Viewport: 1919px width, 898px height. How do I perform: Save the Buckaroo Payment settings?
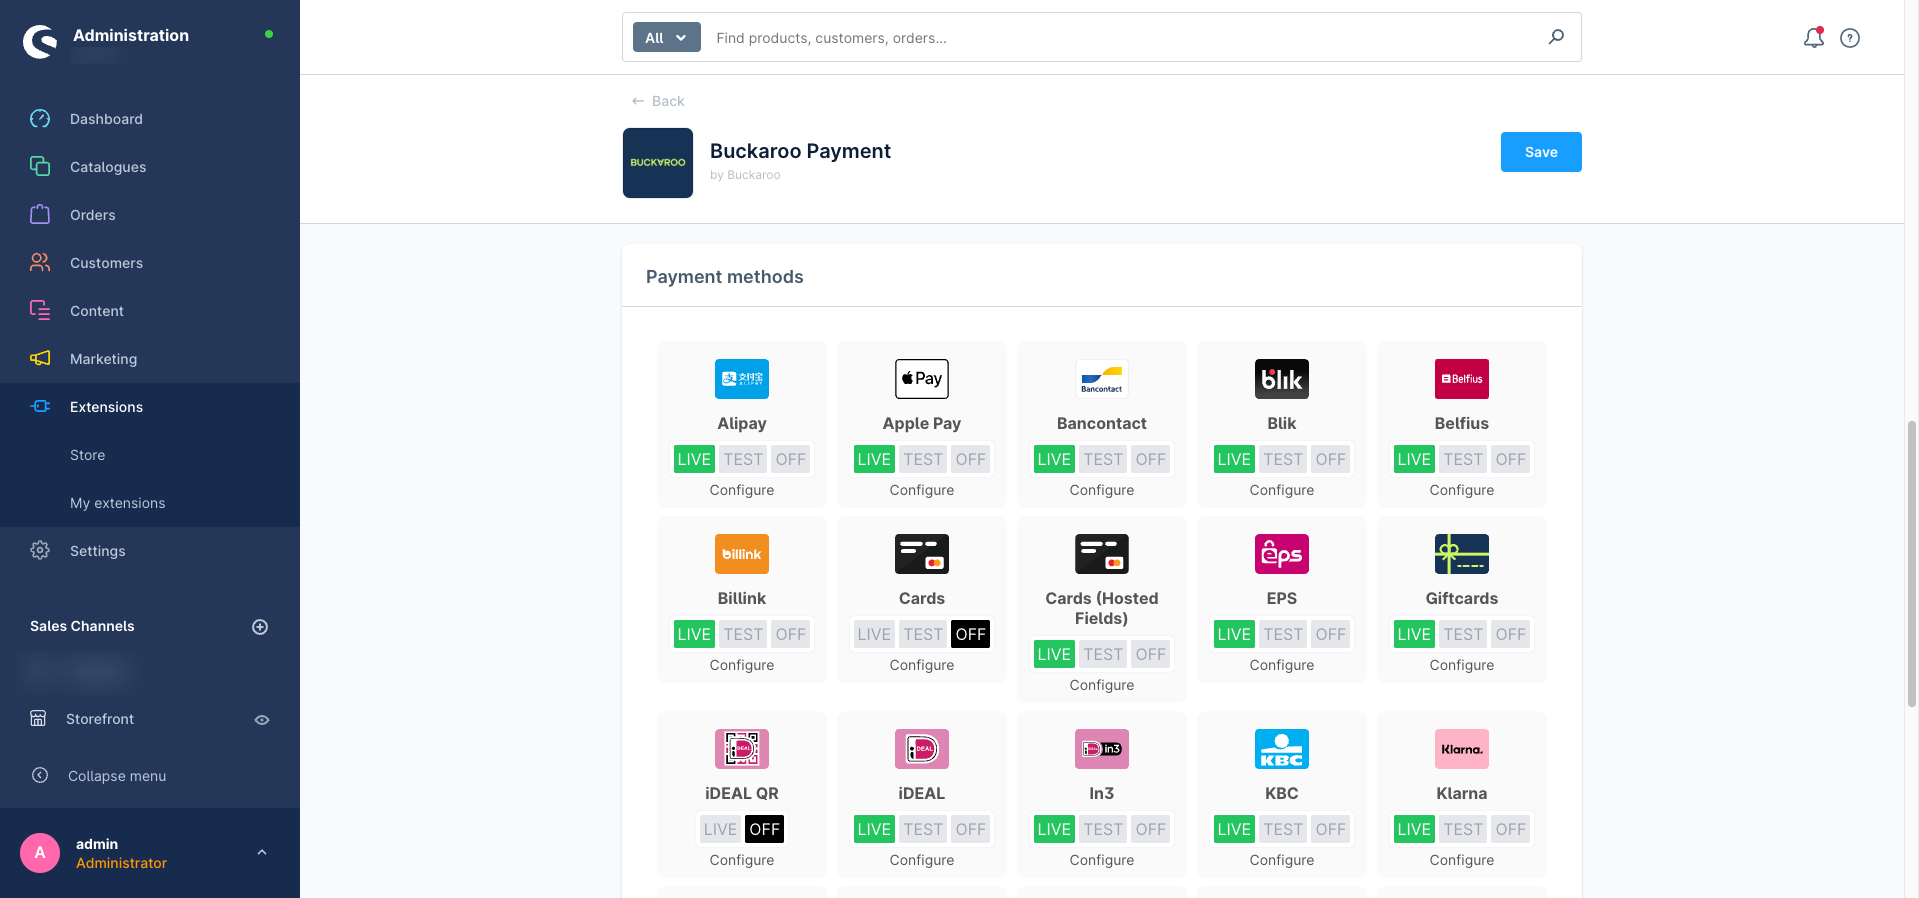1541,152
